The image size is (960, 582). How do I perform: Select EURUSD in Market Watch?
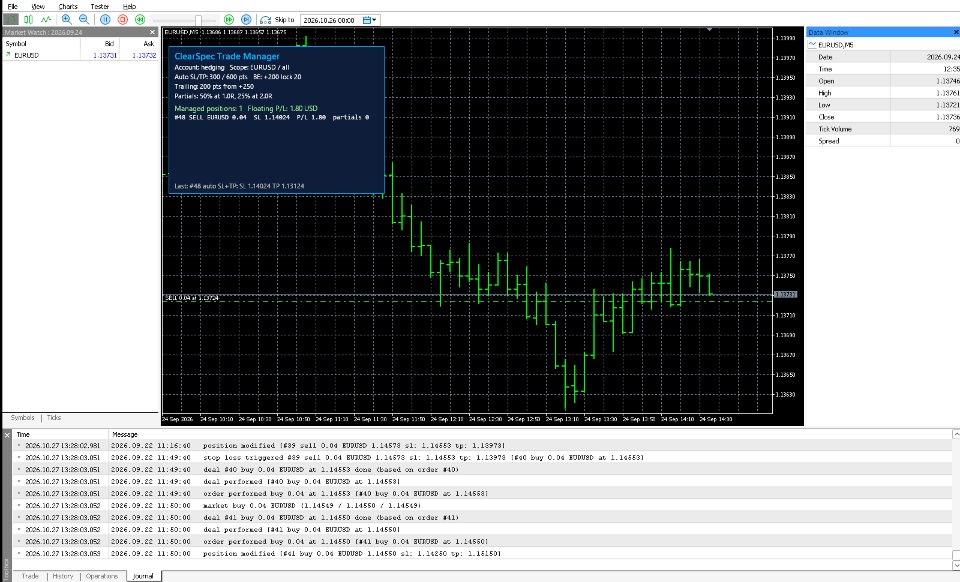click(x=80, y=55)
